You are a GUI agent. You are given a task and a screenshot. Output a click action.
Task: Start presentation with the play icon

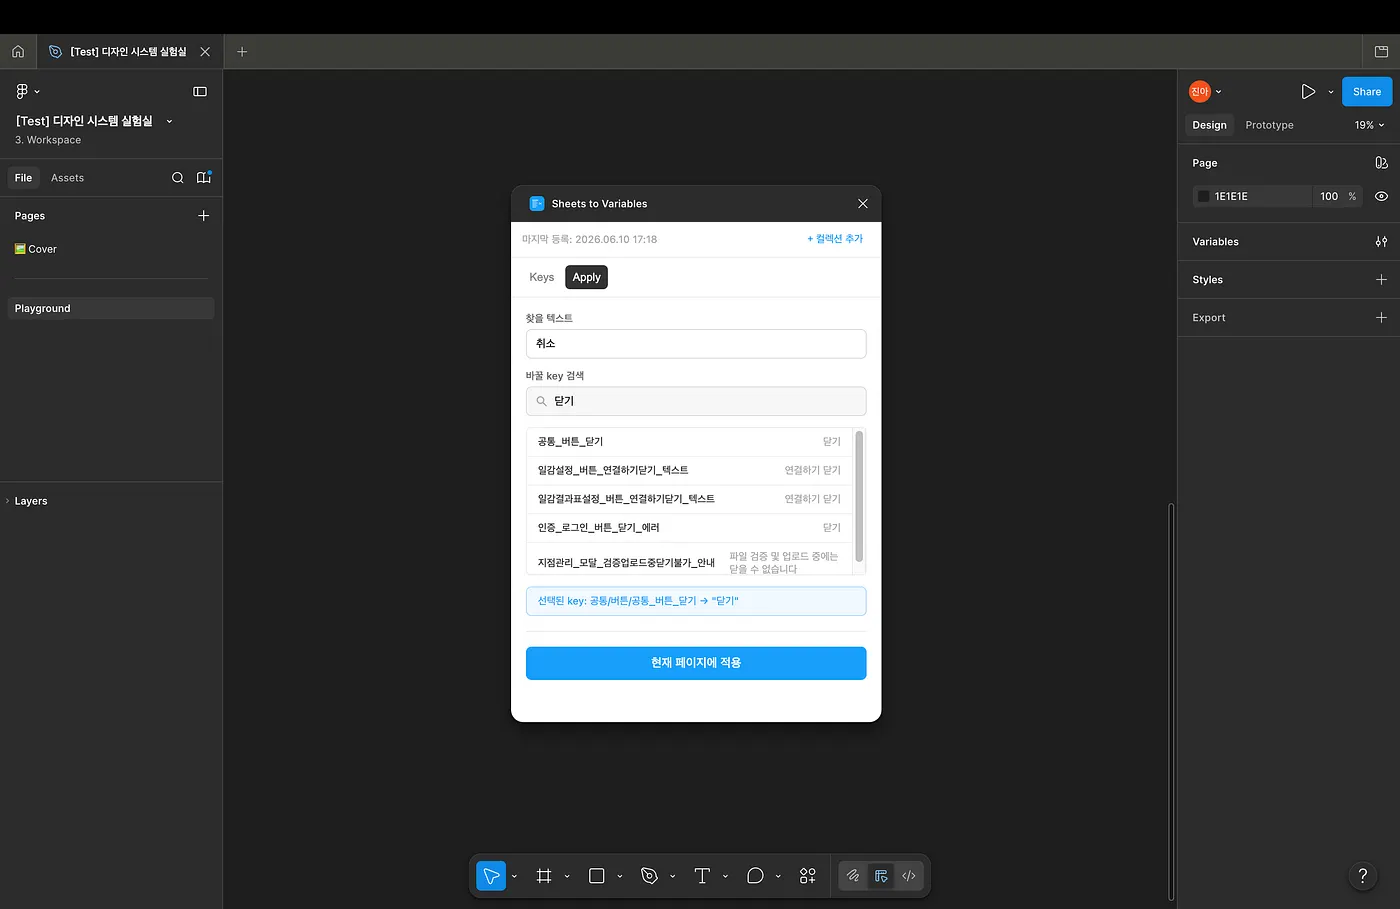1308,91
